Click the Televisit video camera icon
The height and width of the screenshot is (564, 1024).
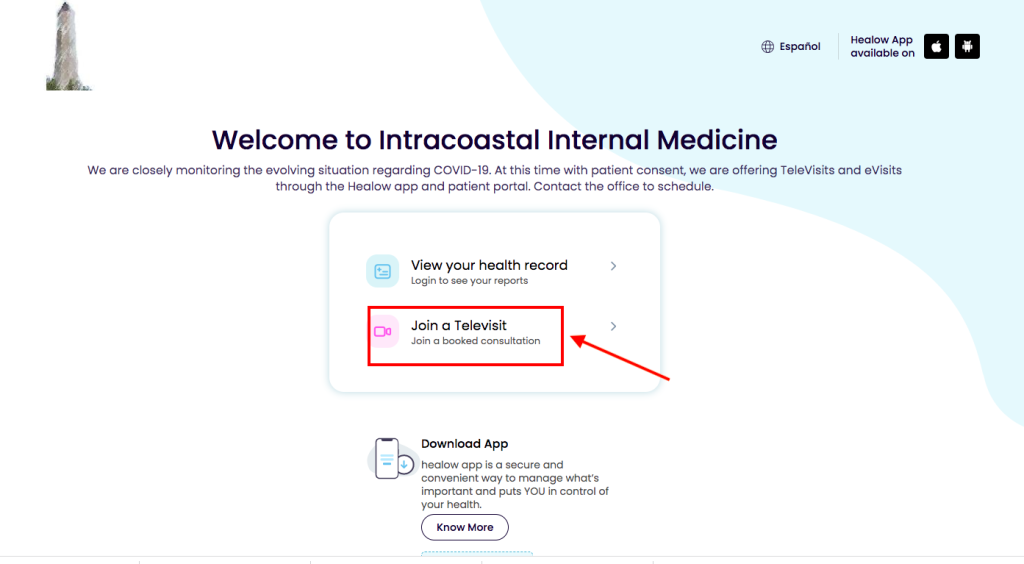click(383, 332)
